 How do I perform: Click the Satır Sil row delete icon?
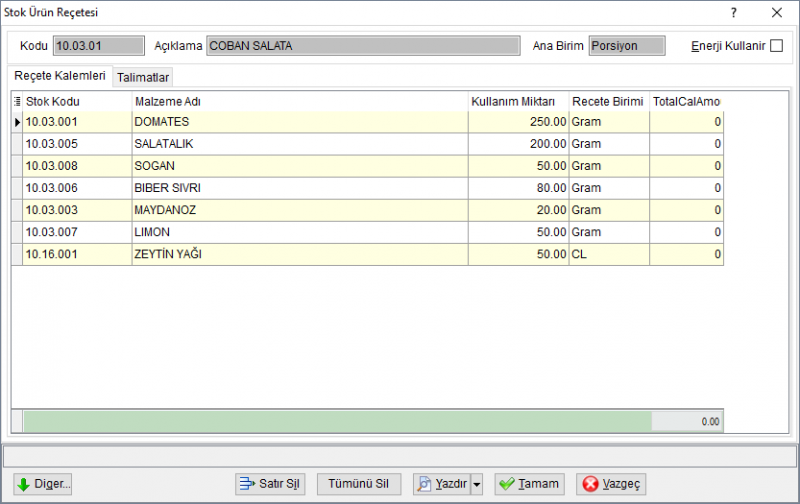[247, 484]
